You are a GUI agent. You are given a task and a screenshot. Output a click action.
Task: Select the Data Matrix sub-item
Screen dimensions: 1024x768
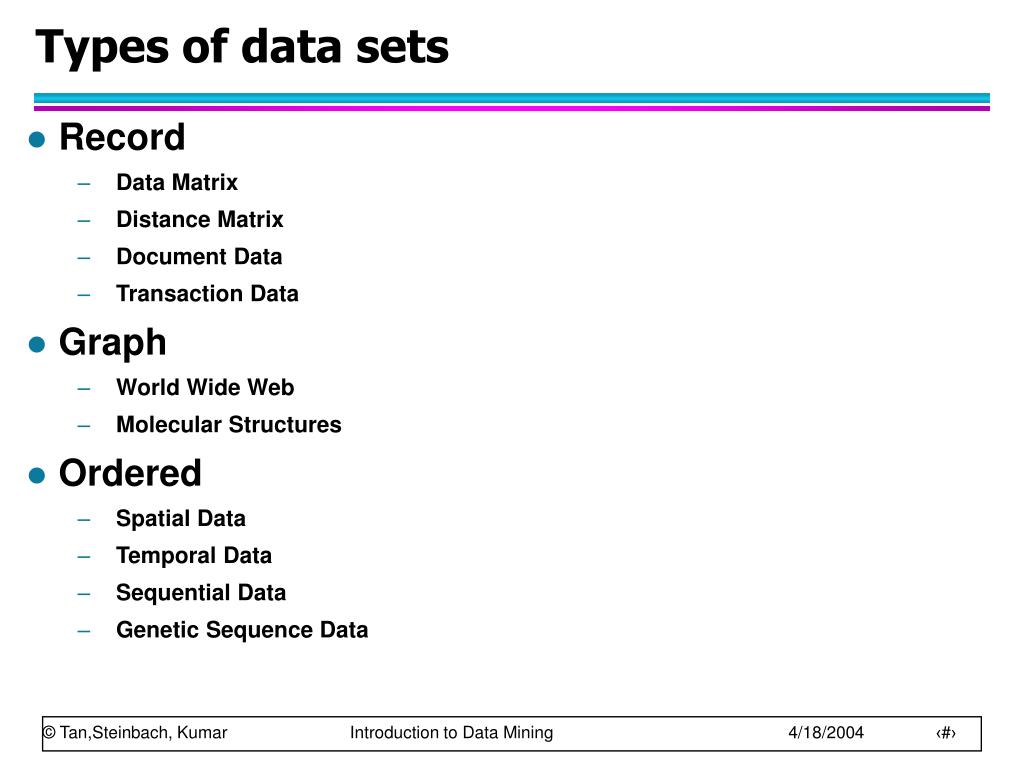point(177,182)
